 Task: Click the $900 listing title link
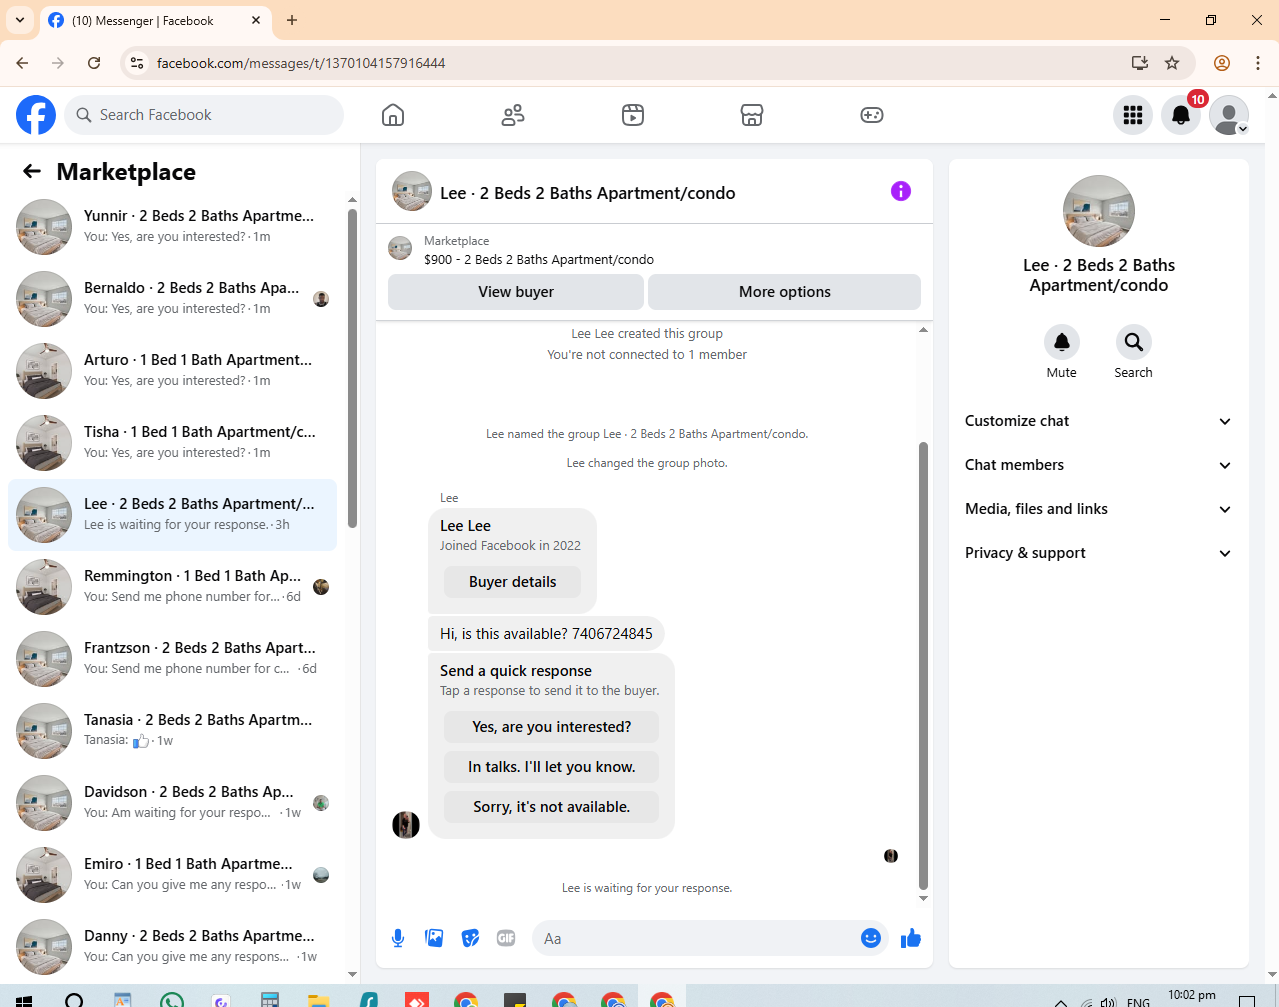[x=539, y=259]
